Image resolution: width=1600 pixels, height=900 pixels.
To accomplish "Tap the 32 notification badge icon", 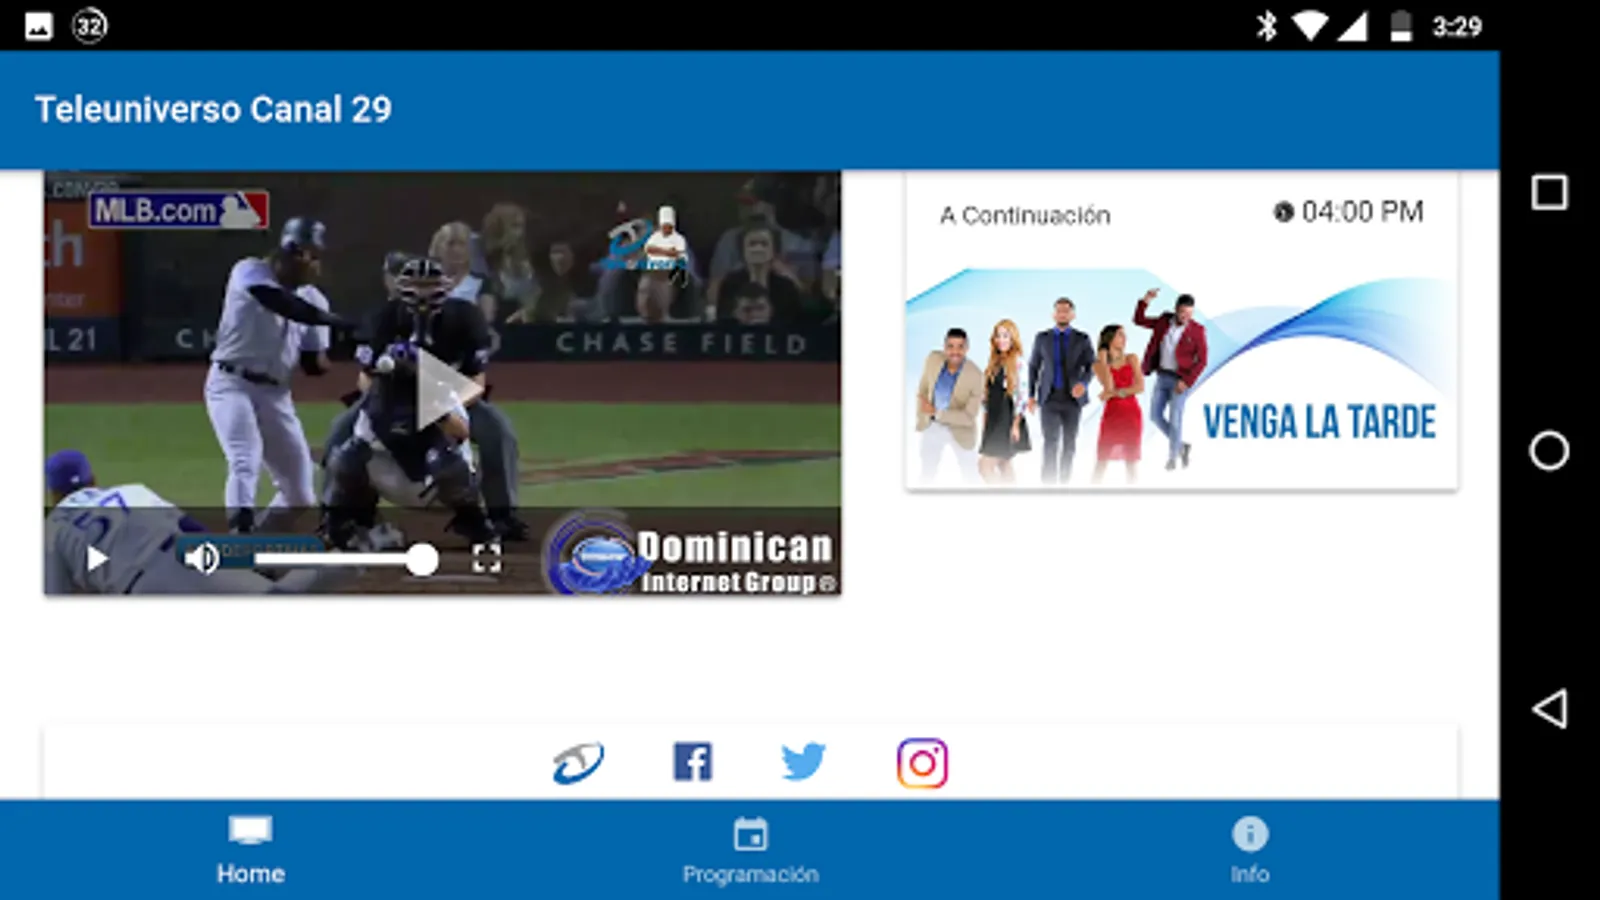I will tap(89, 26).
